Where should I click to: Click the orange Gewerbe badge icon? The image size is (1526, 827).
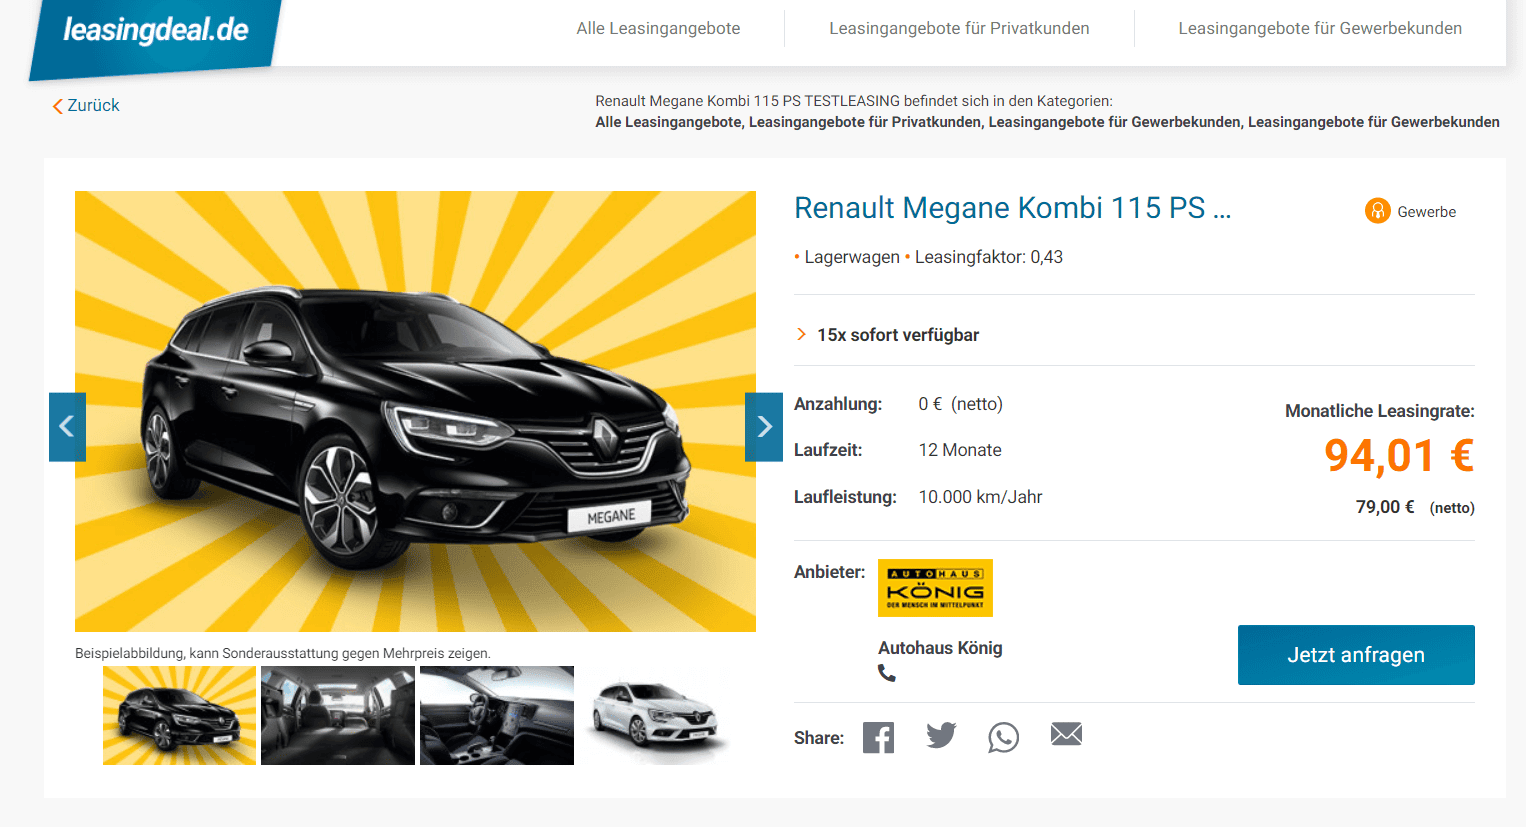pyautogui.click(x=1378, y=211)
